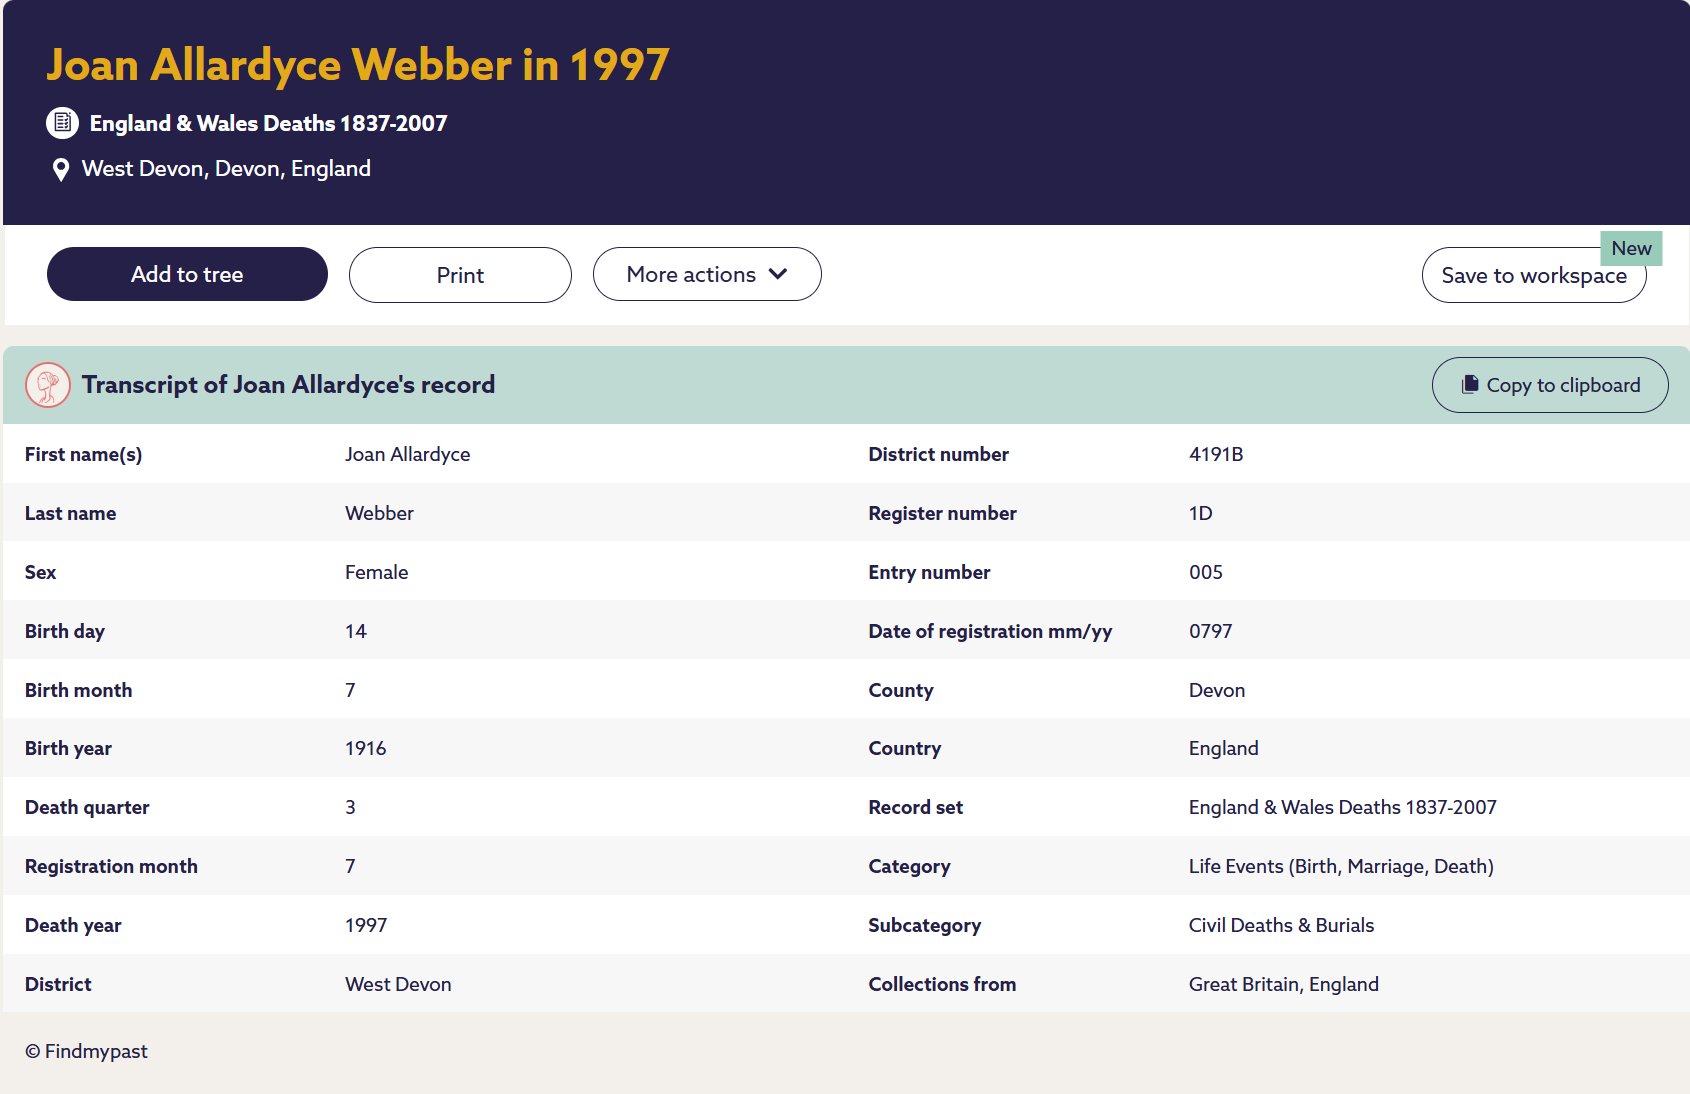Select the Birth month value 7
Viewport: 1690px width, 1094px height.
coord(350,690)
